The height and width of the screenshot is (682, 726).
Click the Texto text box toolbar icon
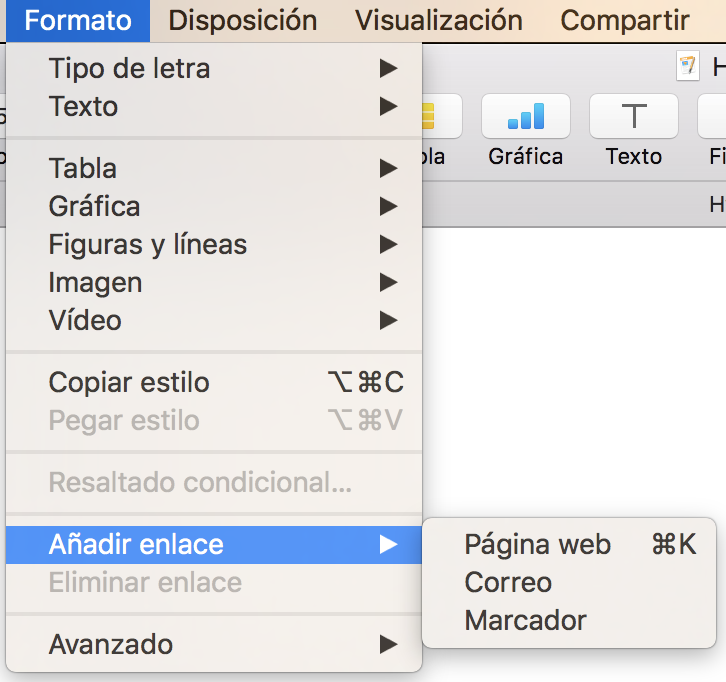[x=633, y=117]
